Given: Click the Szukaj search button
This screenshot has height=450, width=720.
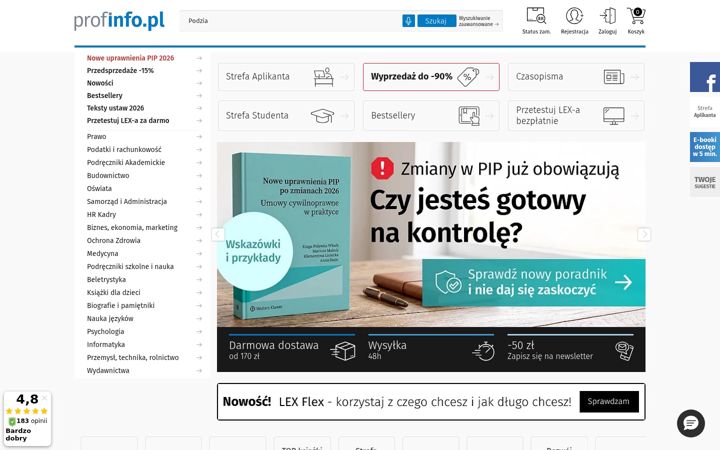Looking at the screenshot, I should coord(436,21).
